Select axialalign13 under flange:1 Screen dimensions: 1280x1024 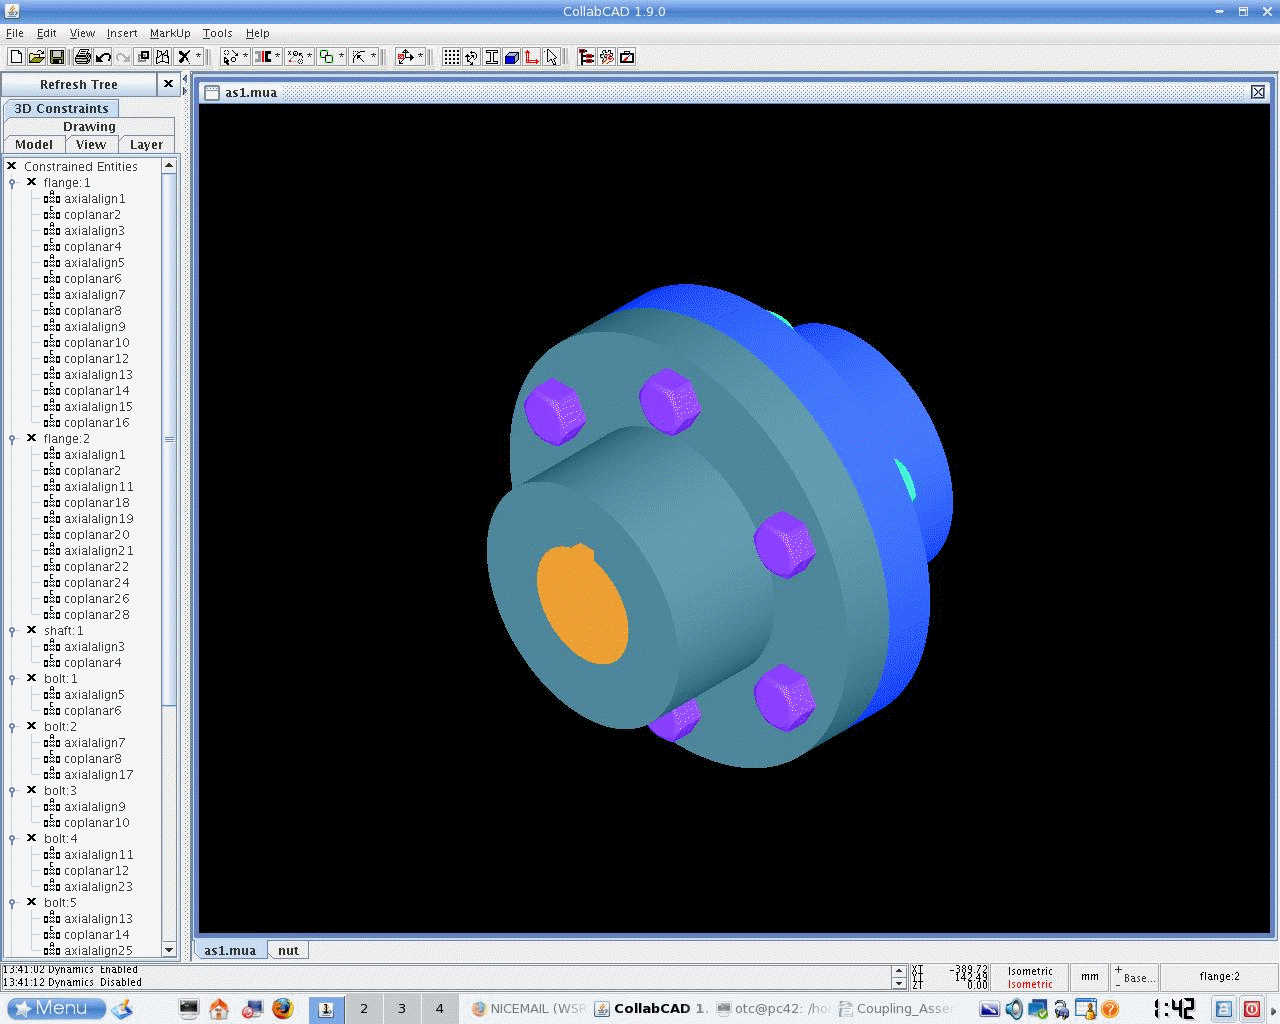[x=98, y=375]
